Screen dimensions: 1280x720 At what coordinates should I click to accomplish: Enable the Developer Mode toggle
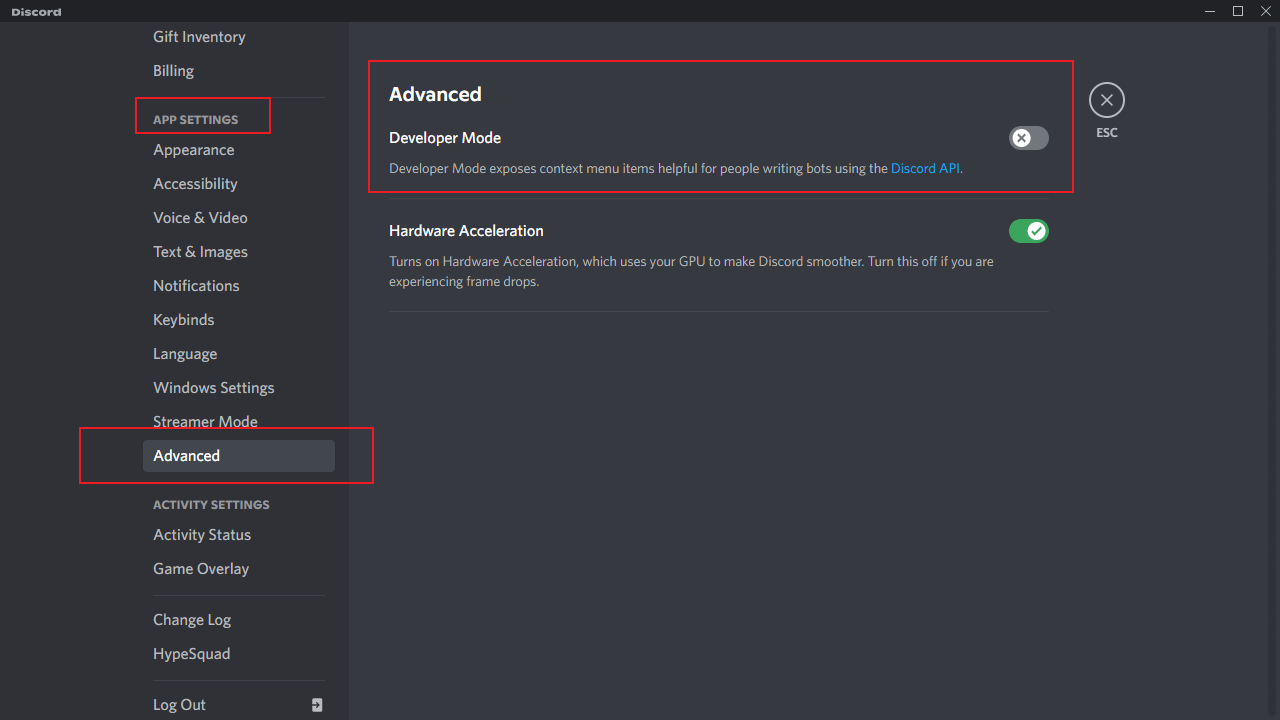click(1028, 138)
